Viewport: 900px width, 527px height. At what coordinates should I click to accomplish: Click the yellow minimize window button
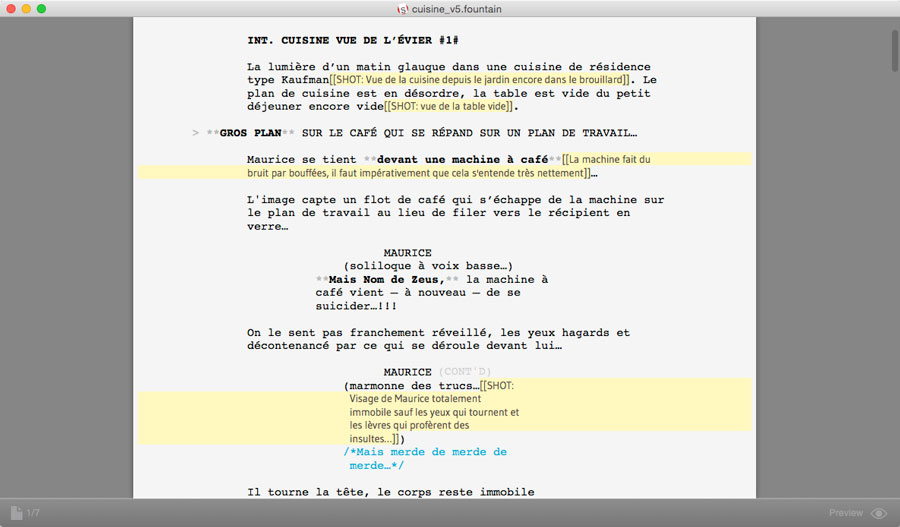(26, 9)
